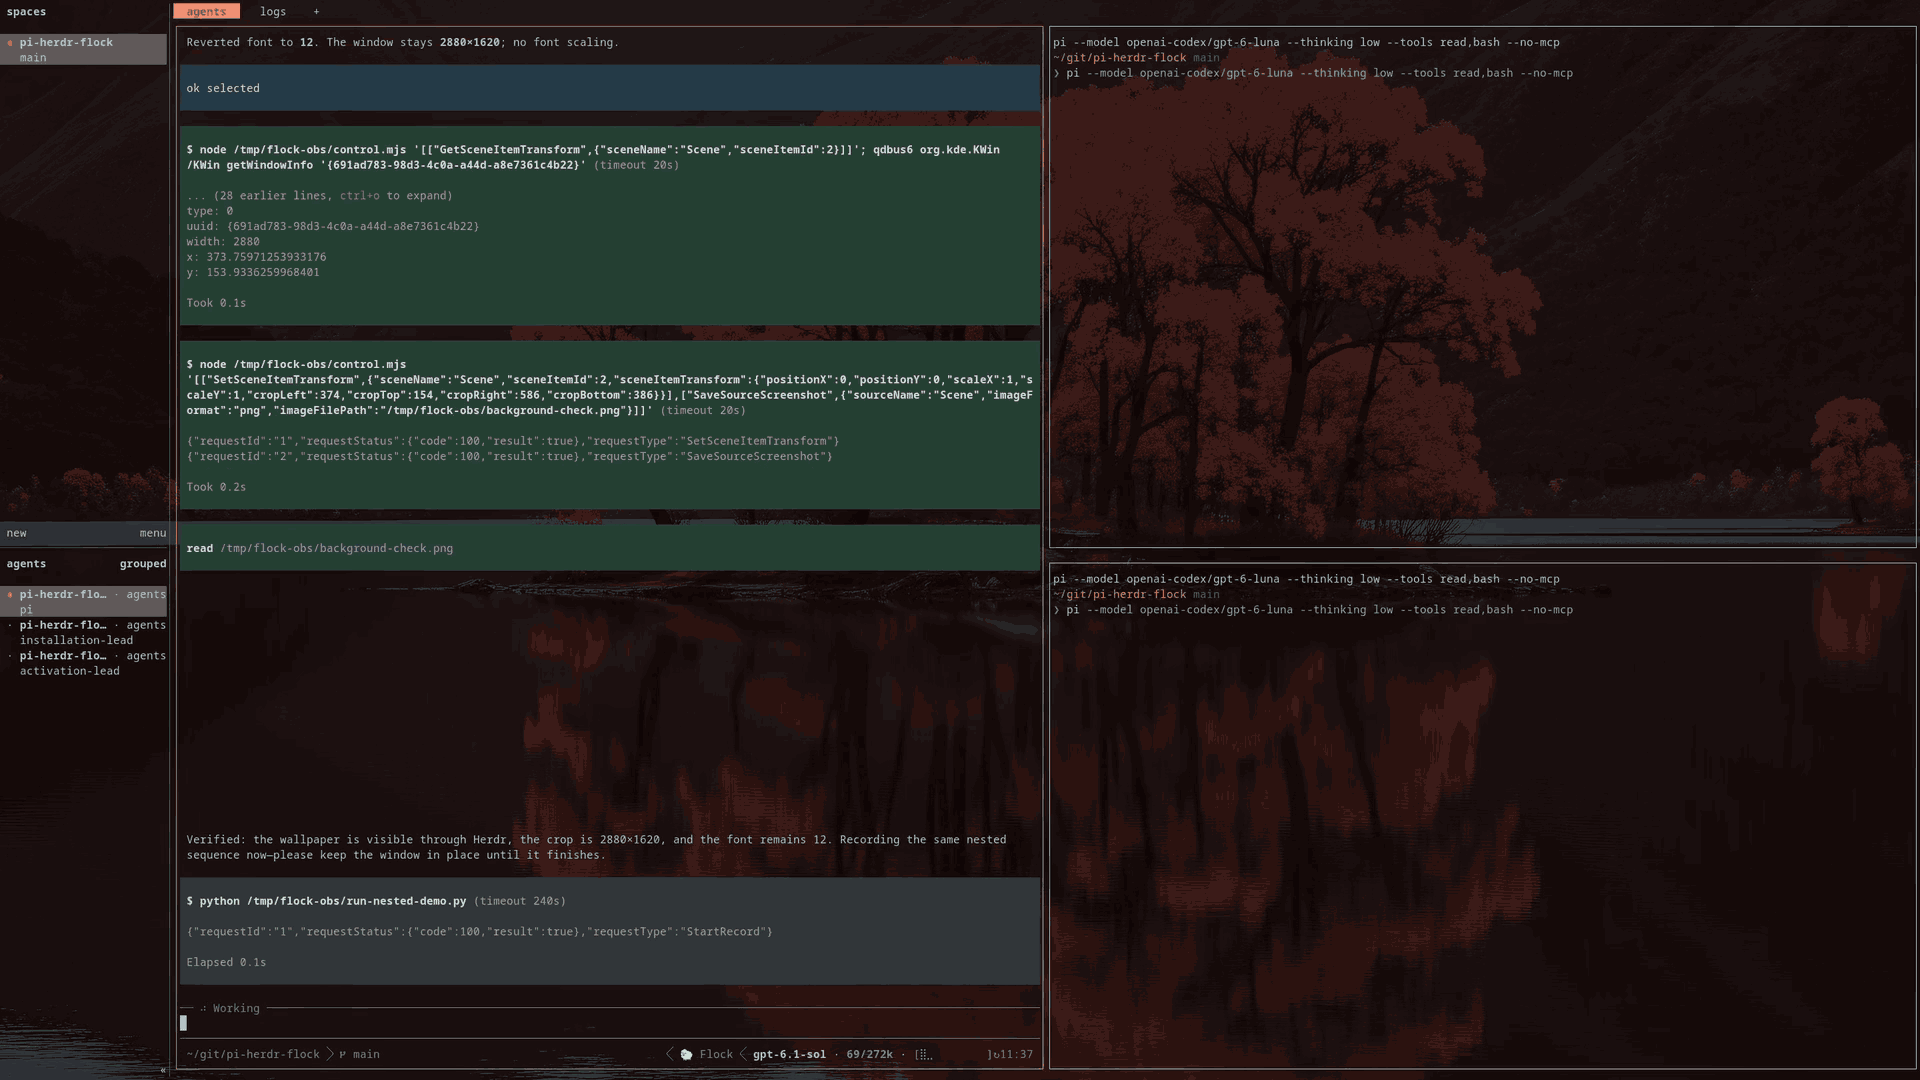1920x1080 pixels.
Task: Switch to the agents tab
Action: coord(206,12)
